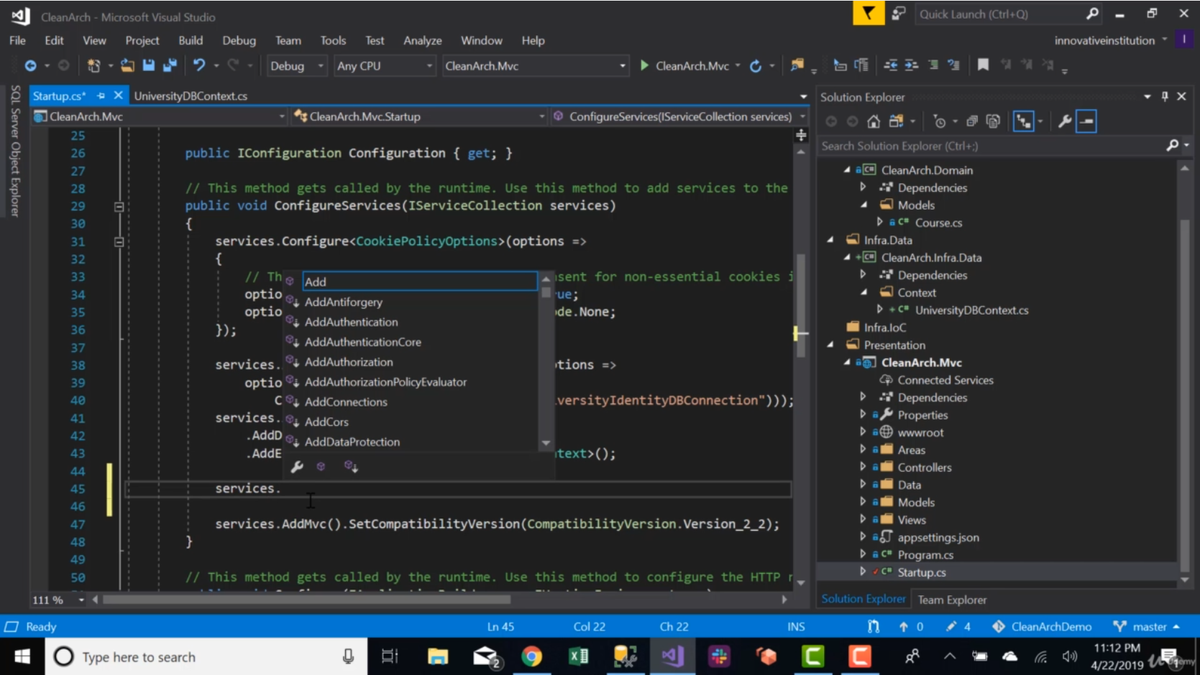Click the Save All toolbar icon
This screenshot has width=1200, height=675.
tap(170, 66)
